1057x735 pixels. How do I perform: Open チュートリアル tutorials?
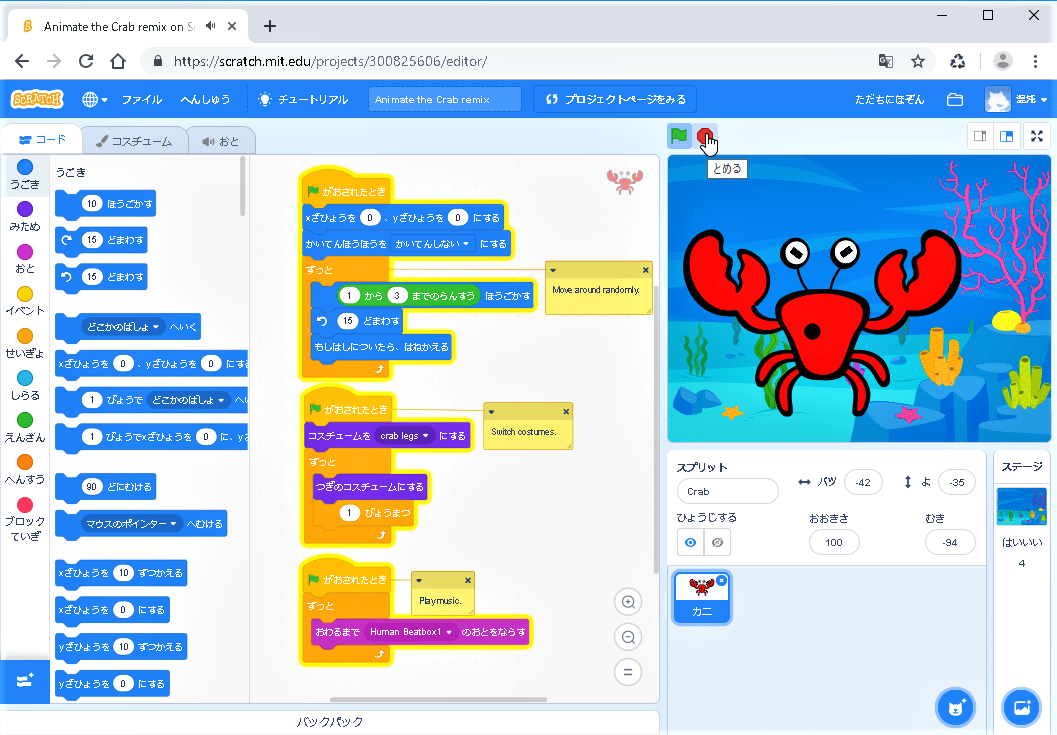pos(303,99)
